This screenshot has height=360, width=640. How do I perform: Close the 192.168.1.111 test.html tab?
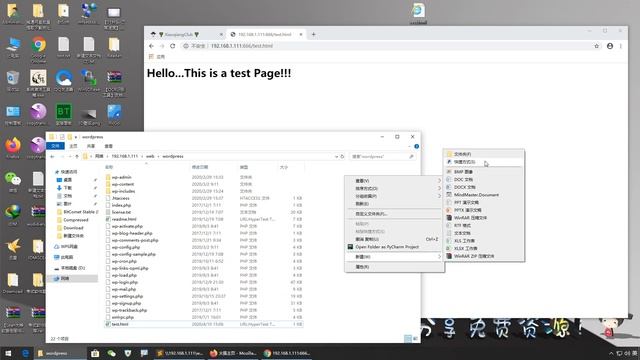(x=301, y=34)
